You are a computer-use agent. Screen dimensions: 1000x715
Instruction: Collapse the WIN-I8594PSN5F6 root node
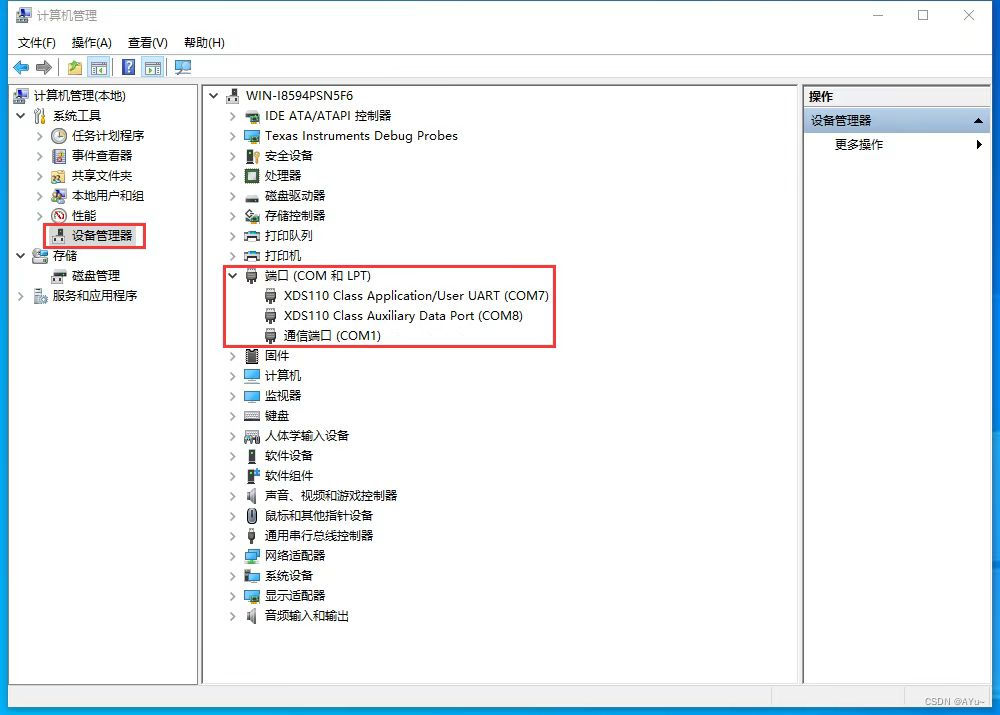click(x=214, y=96)
